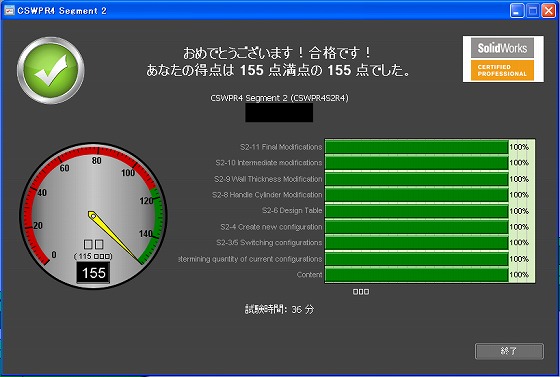
Task: Click the green checkmark pass icon
Action: (x=51, y=70)
